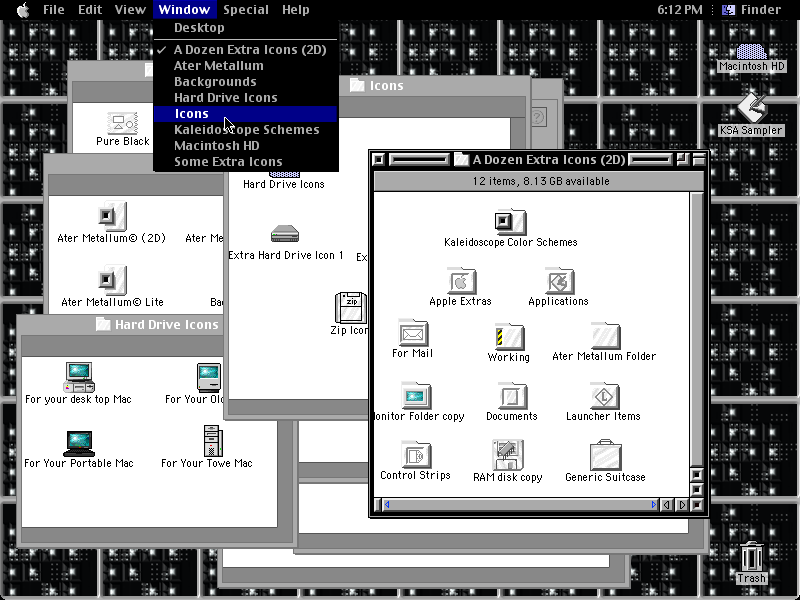Open the Finder application menu
Screen dimensions: 800x600
752,10
